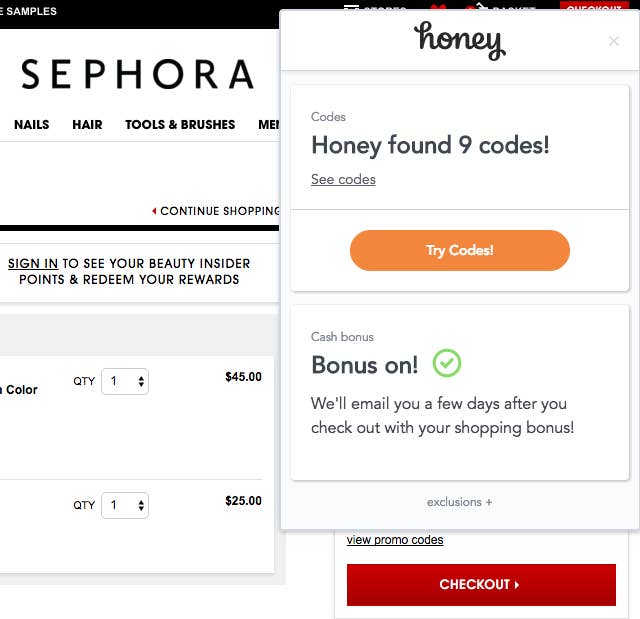640x619 pixels.
Task: Click the Honey logo
Action: (459, 41)
